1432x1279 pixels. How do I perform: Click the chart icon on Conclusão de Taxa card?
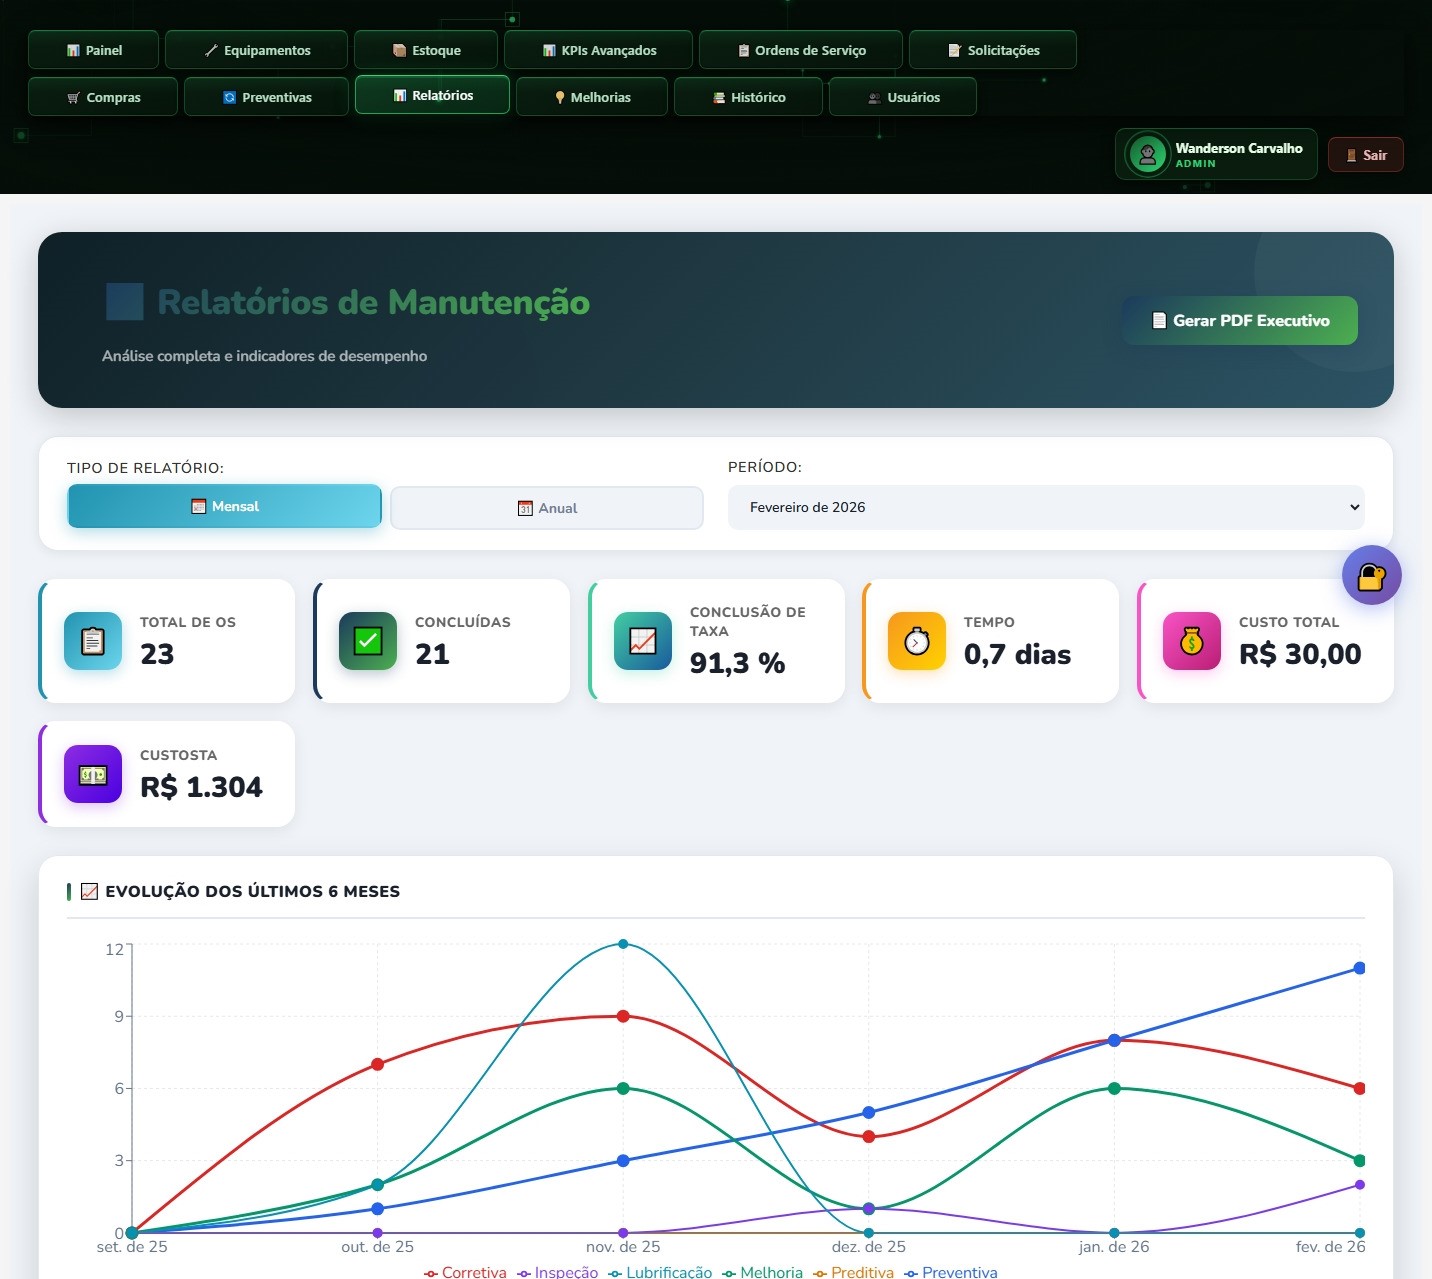[643, 641]
